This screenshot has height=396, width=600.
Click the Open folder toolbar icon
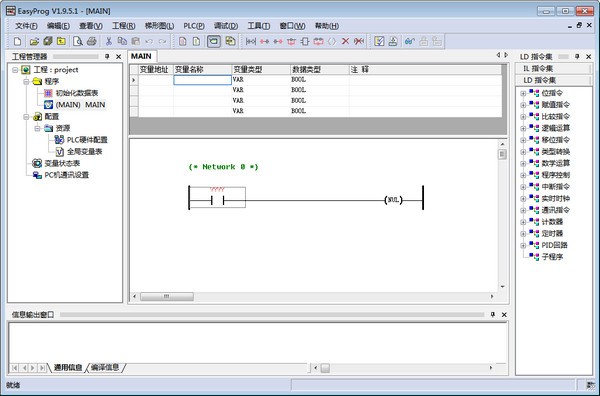click(x=34, y=41)
